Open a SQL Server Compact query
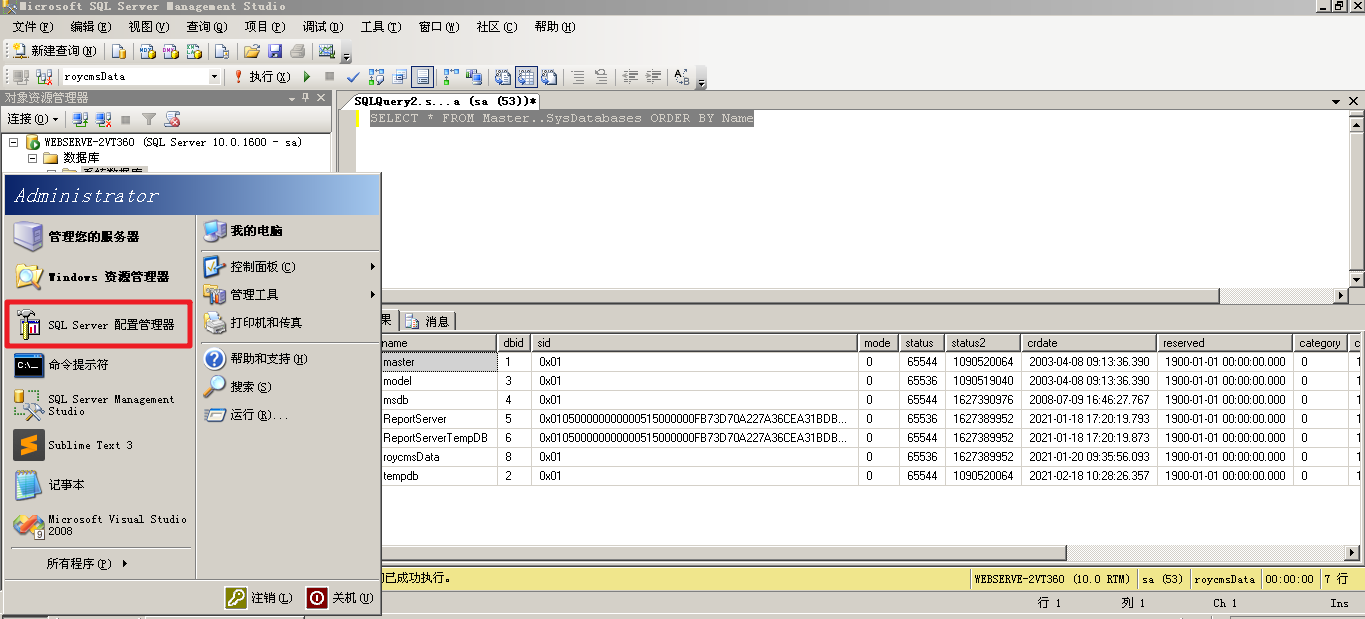This screenshot has height=619, width=1365. click(222, 51)
